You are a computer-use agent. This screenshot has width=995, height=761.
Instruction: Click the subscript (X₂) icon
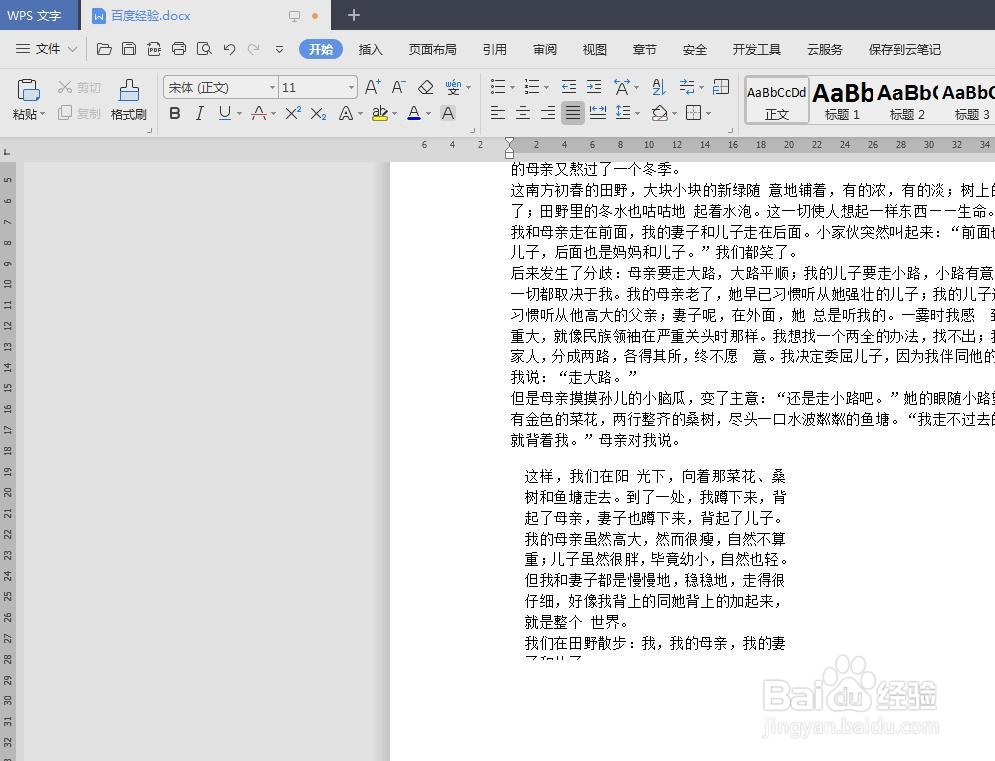[317, 113]
